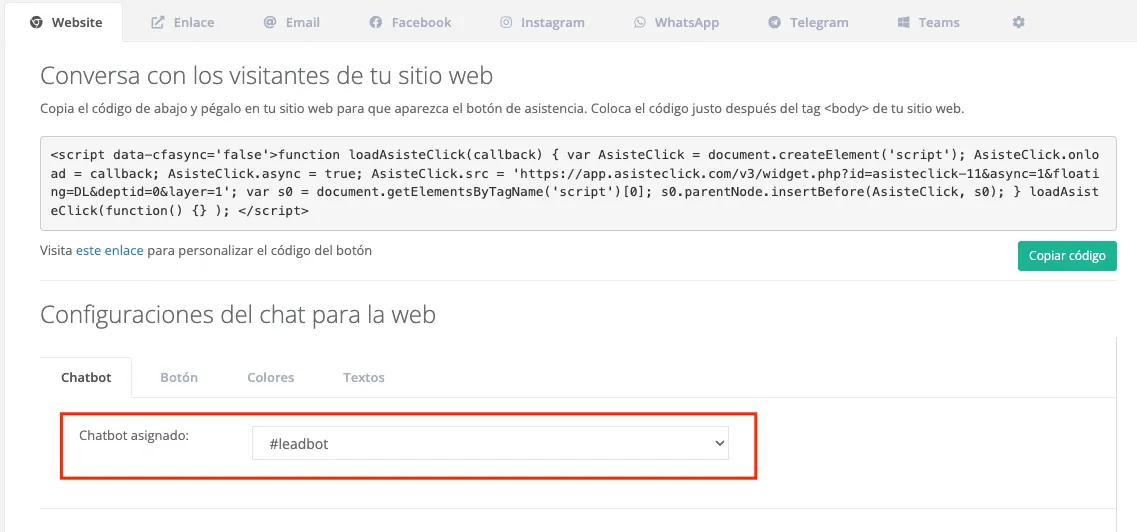Click inside the widget script code box
This screenshot has height=532, width=1137.
point(579,183)
